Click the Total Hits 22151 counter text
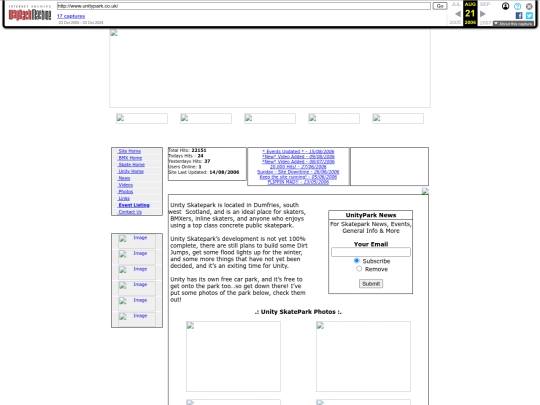This screenshot has width=540, height=405. pos(187,150)
